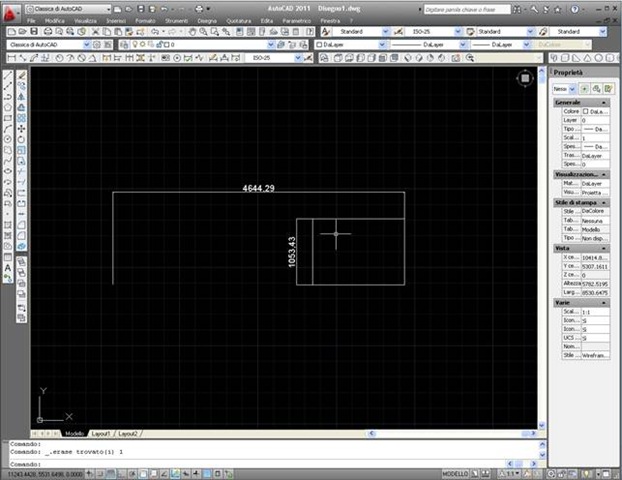Click the MODELLO button in status bar
This screenshot has width=622, height=480.
point(455,474)
